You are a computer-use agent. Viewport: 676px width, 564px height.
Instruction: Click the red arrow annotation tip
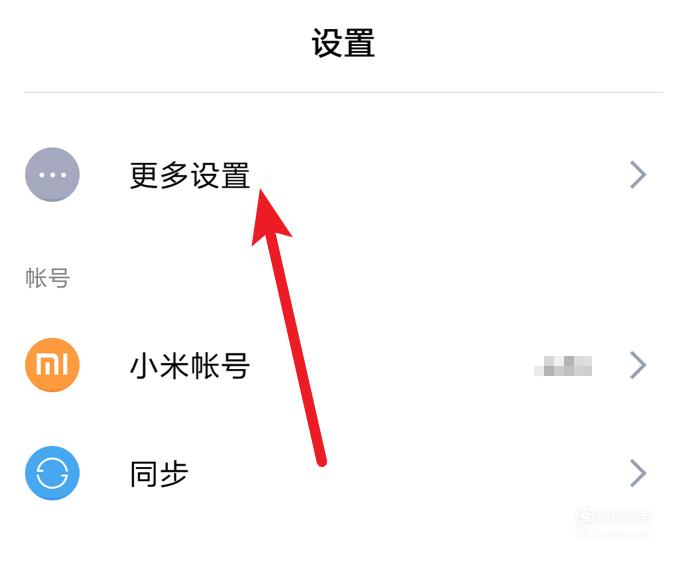coord(261,192)
